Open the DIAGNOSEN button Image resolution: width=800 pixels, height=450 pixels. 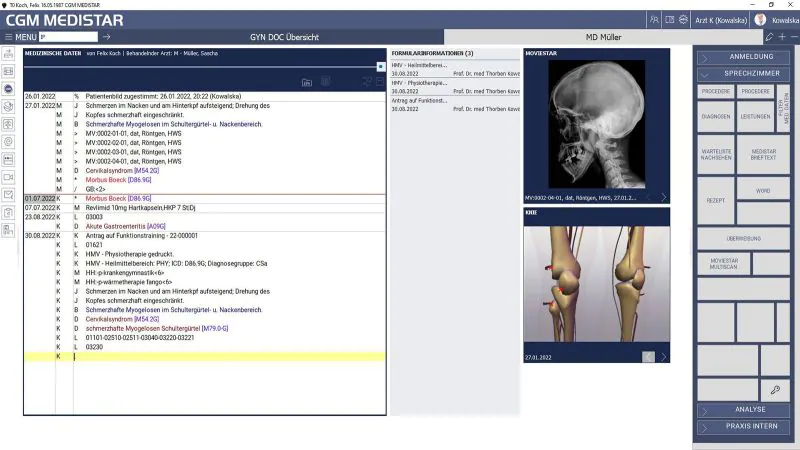coord(716,117)
